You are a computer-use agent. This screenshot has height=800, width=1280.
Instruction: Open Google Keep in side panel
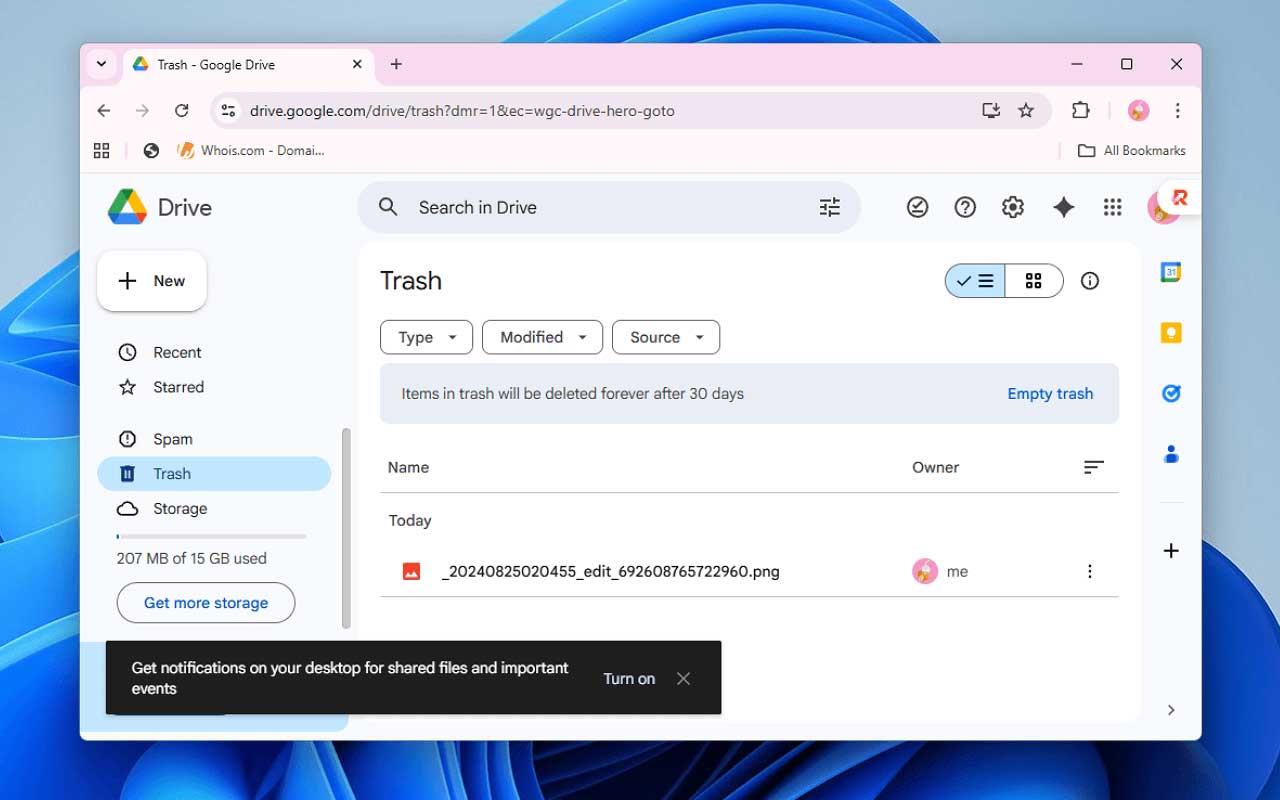[1171, 333]
